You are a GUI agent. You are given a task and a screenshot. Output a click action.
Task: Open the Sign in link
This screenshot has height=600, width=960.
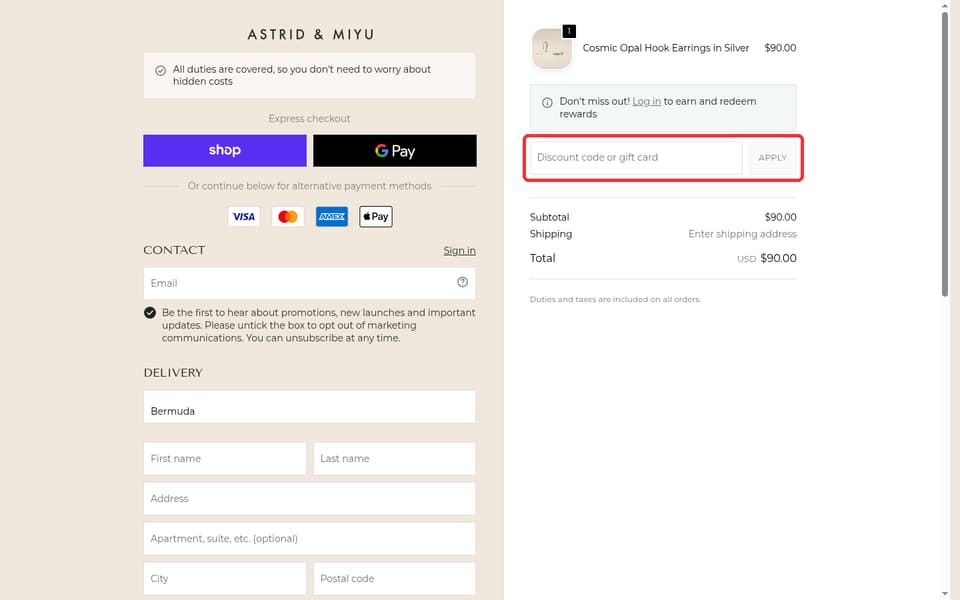click(x=459, y=250)
